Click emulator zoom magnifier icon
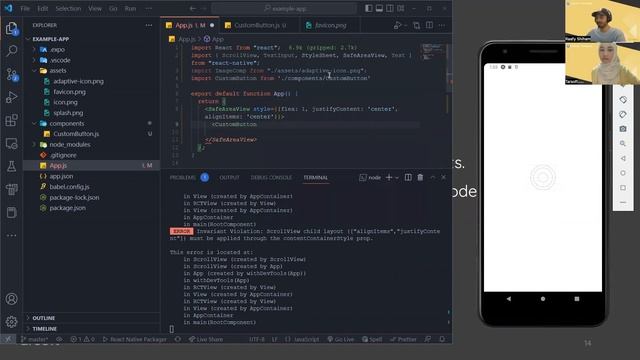Image resolution: width=640 pixels, height=360 pixels. tap(623, 144)
